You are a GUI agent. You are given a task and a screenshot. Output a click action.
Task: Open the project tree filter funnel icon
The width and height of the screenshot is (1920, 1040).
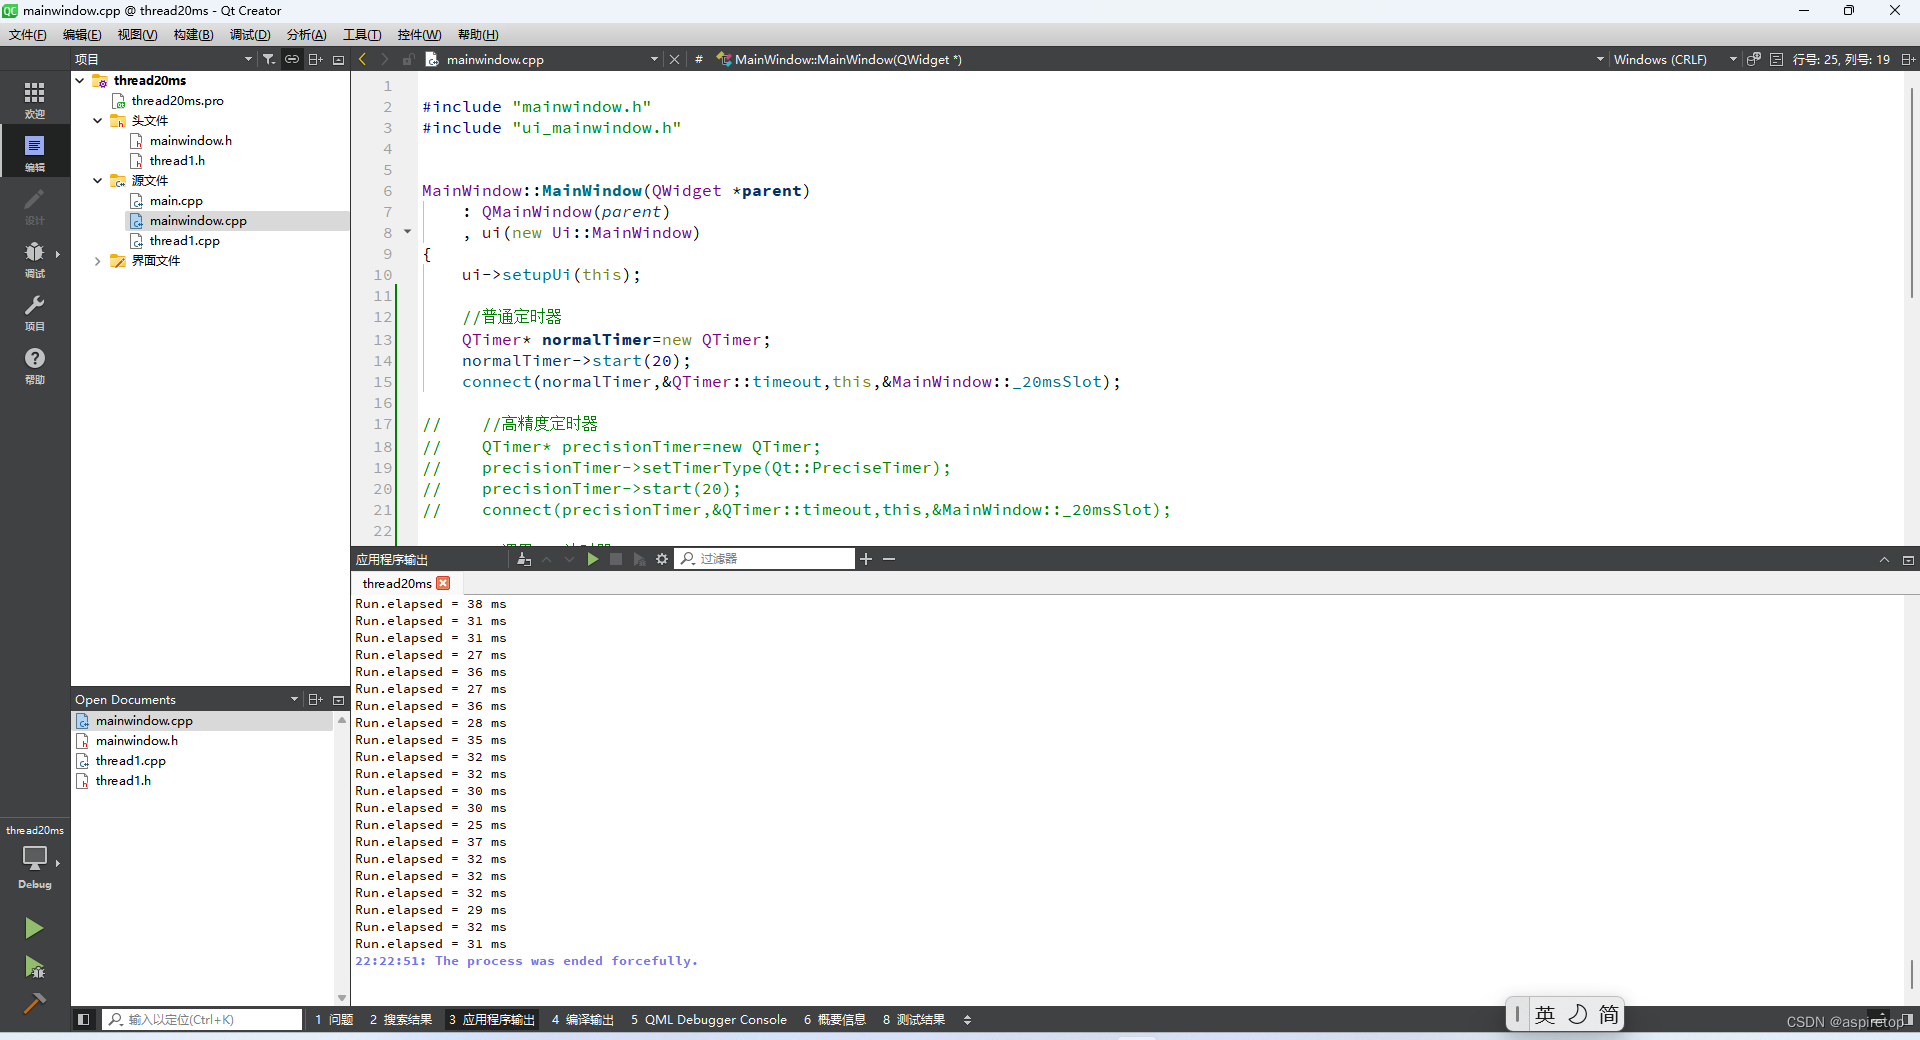[x=269, y=59]
